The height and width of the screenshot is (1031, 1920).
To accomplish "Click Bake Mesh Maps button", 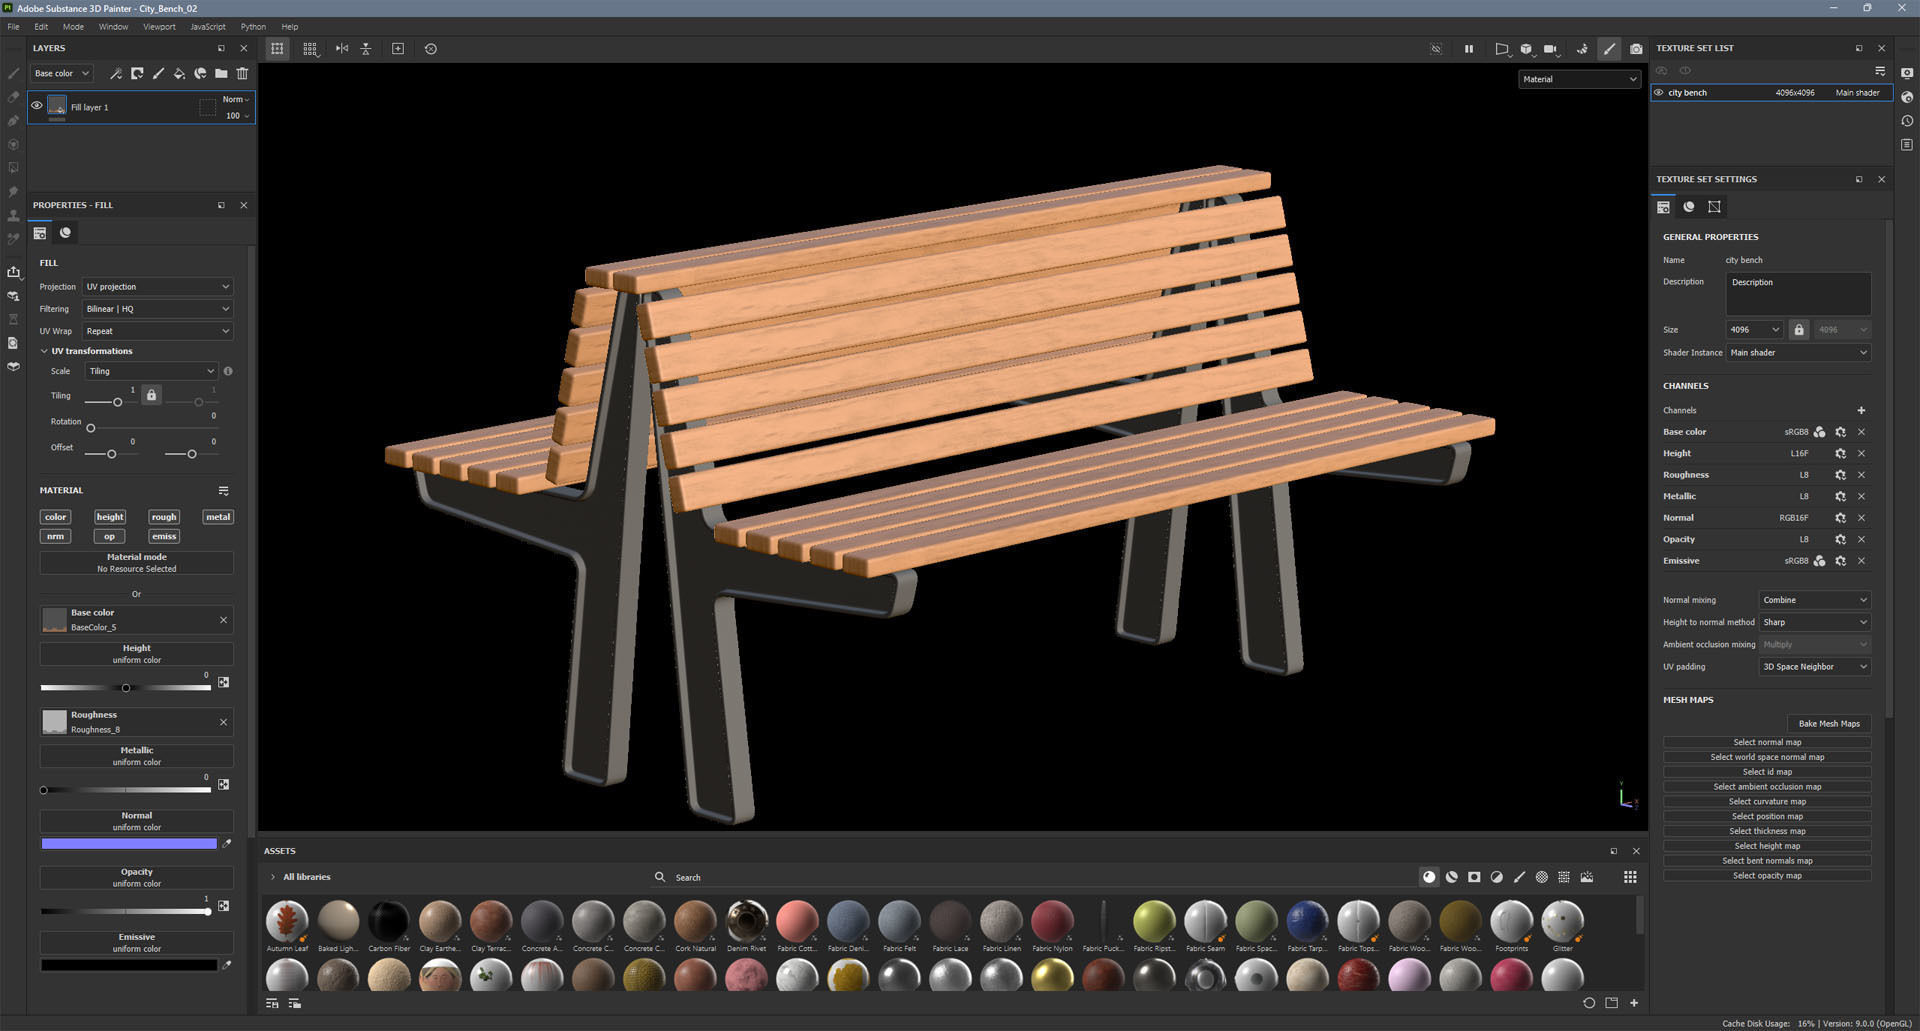I will point(1829,724).
